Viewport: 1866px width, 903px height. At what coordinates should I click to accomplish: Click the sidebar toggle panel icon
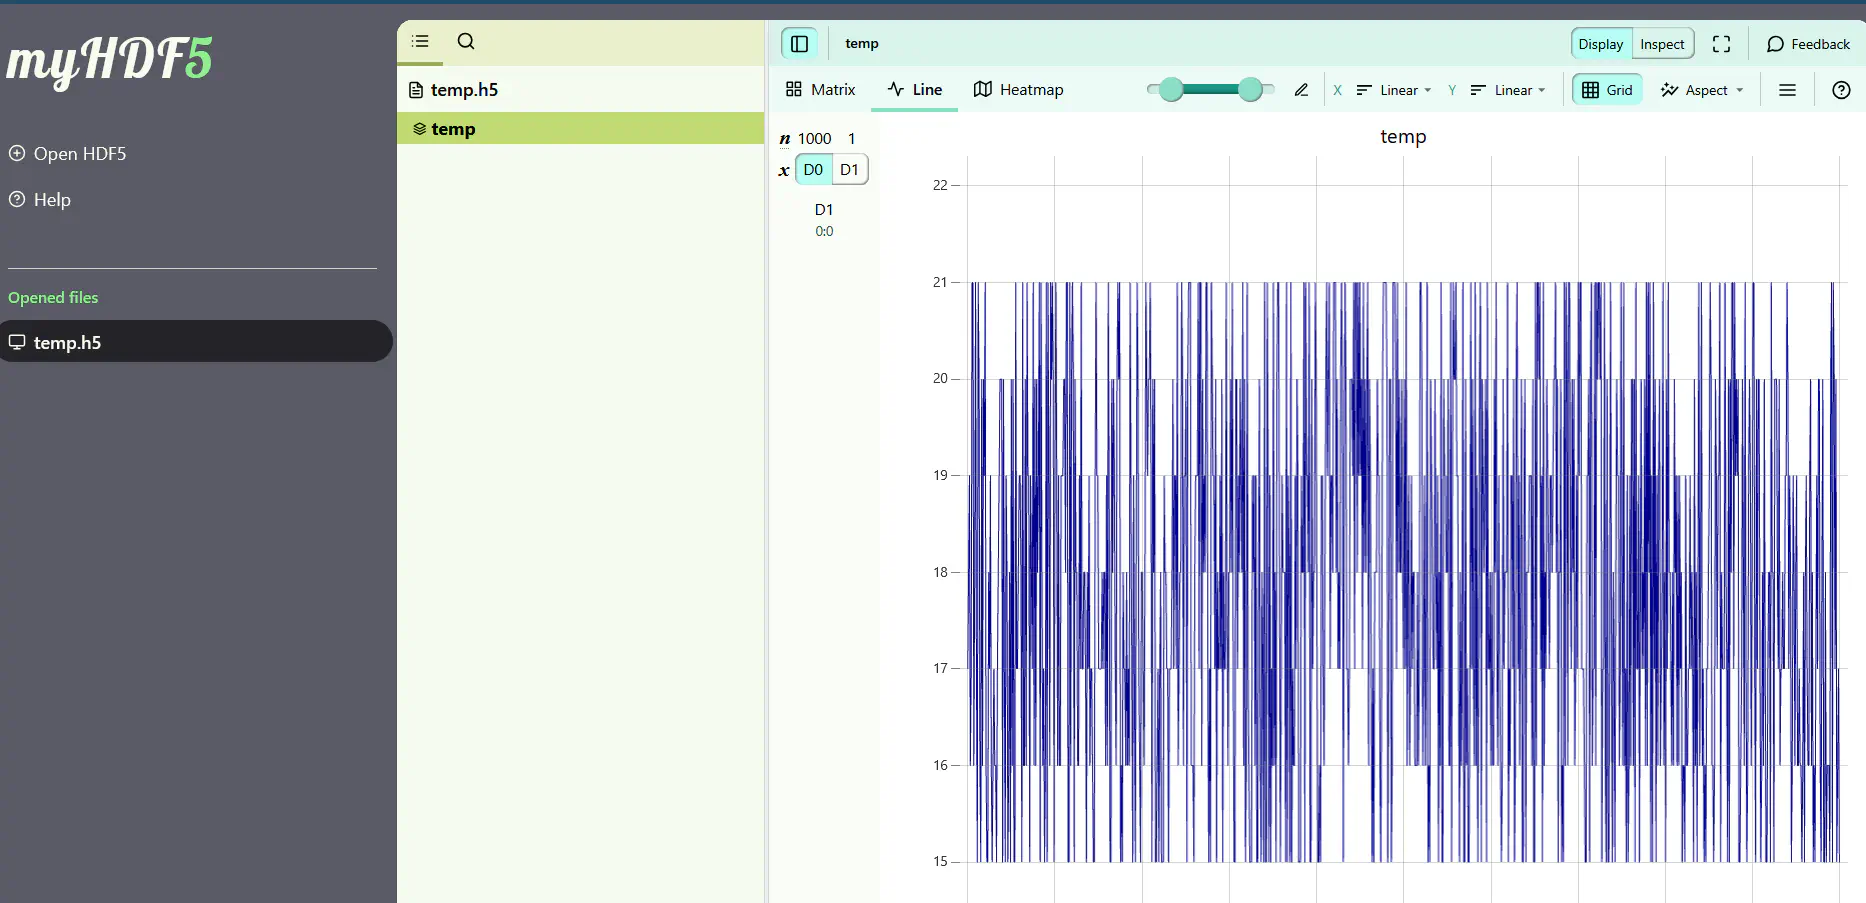[x=799, y=44]
